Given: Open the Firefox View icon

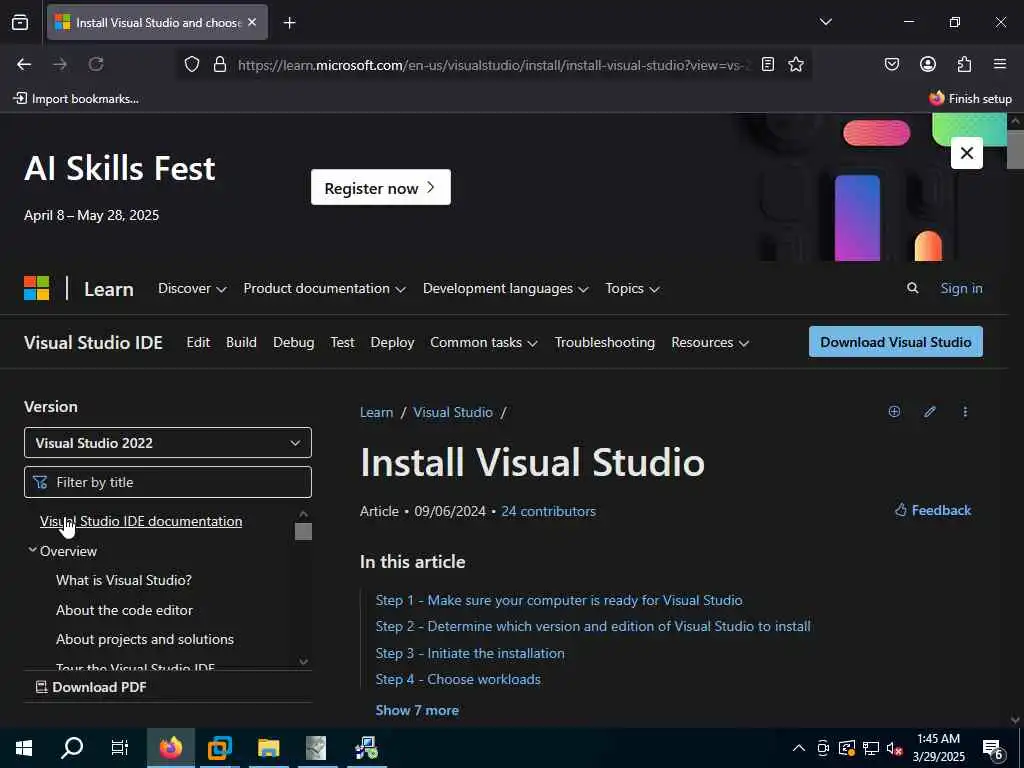Looking at the screenshot, I should pyautogui.click(x=20, y=22).
